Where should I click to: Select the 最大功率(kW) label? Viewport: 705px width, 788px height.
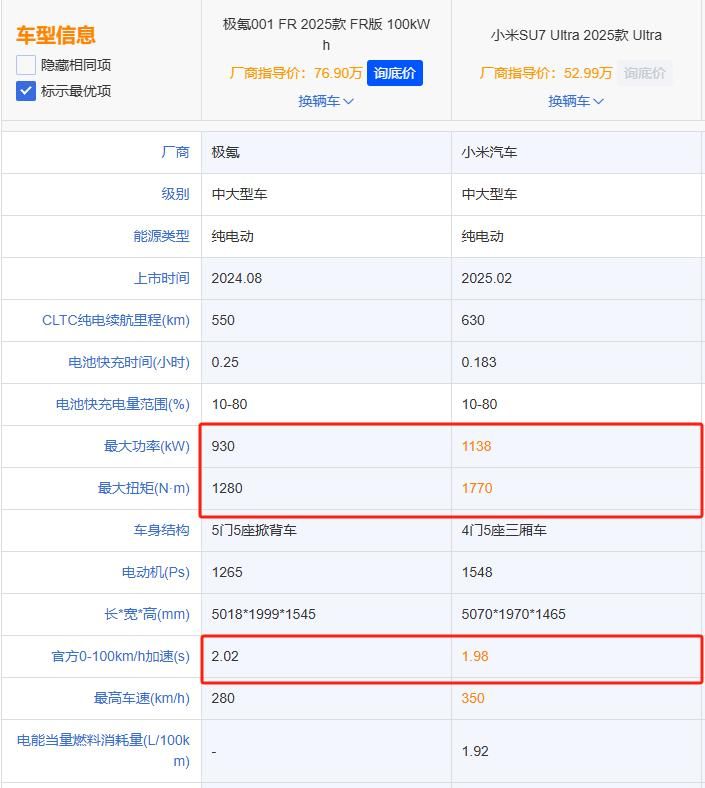tap(146, 446)
